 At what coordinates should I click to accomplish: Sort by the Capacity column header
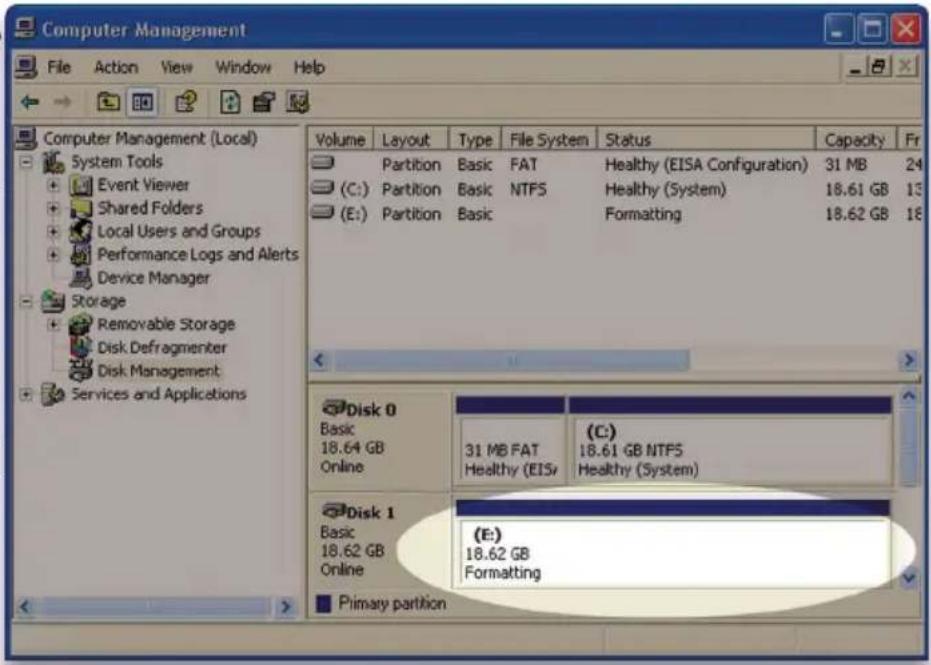coord(856,140)
